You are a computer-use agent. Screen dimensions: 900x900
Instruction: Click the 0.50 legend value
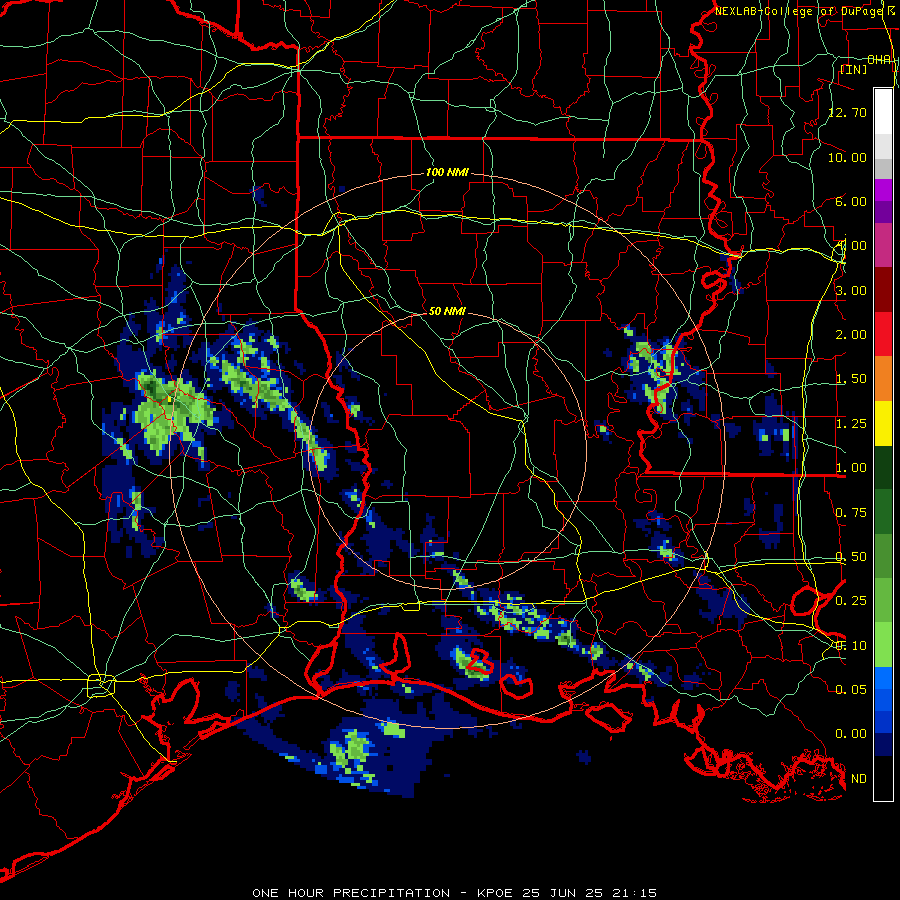851,557
